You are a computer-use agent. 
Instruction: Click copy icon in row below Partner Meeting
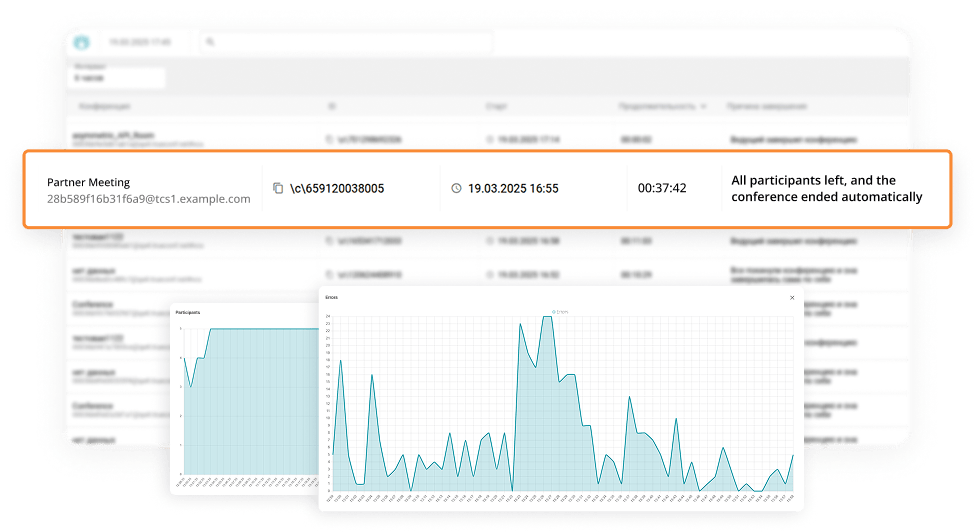pos(328,241)
